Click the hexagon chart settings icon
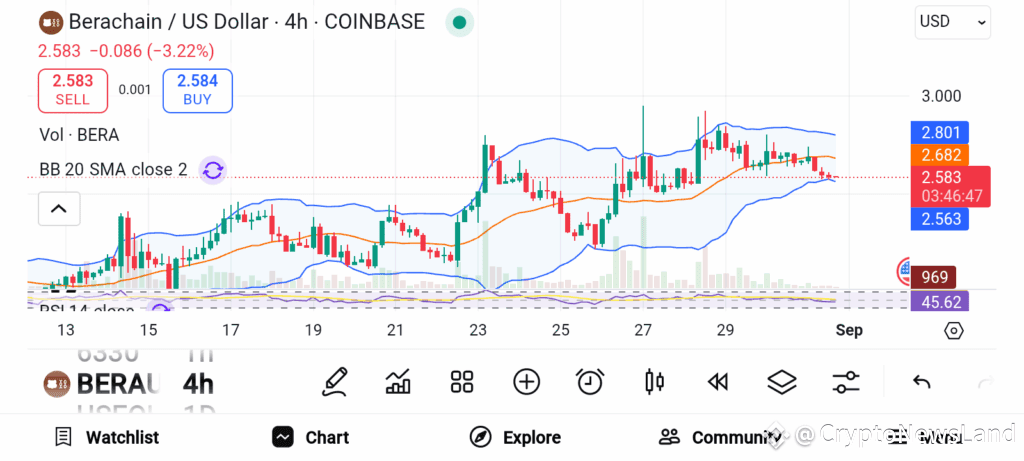Screen dimensions: 1024x461 954,330
